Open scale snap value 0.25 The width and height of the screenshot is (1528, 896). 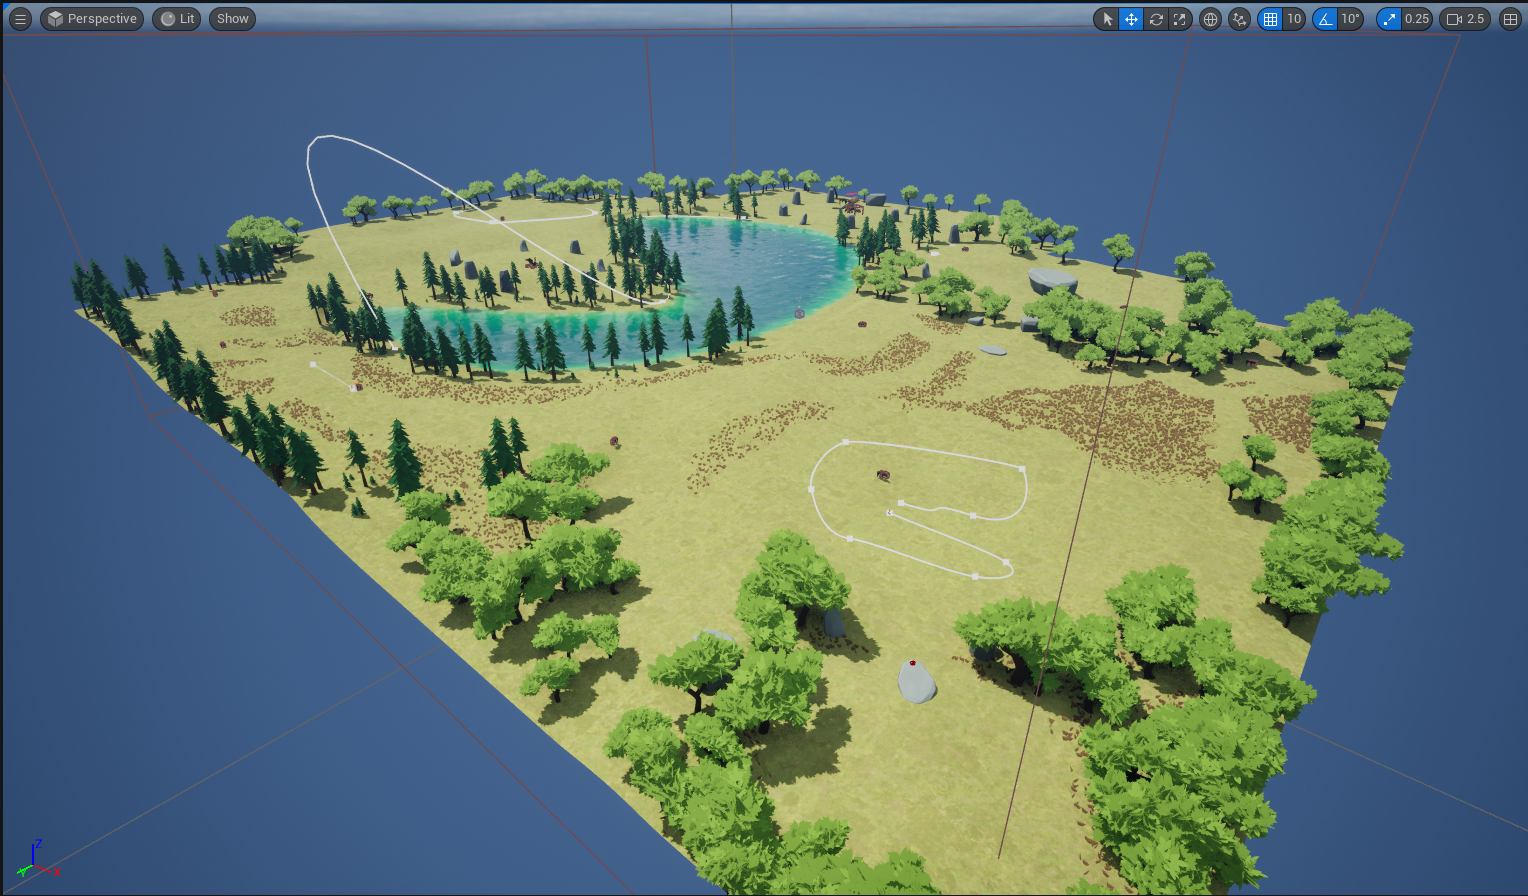pyautogui.click(x=1416, y=19)
